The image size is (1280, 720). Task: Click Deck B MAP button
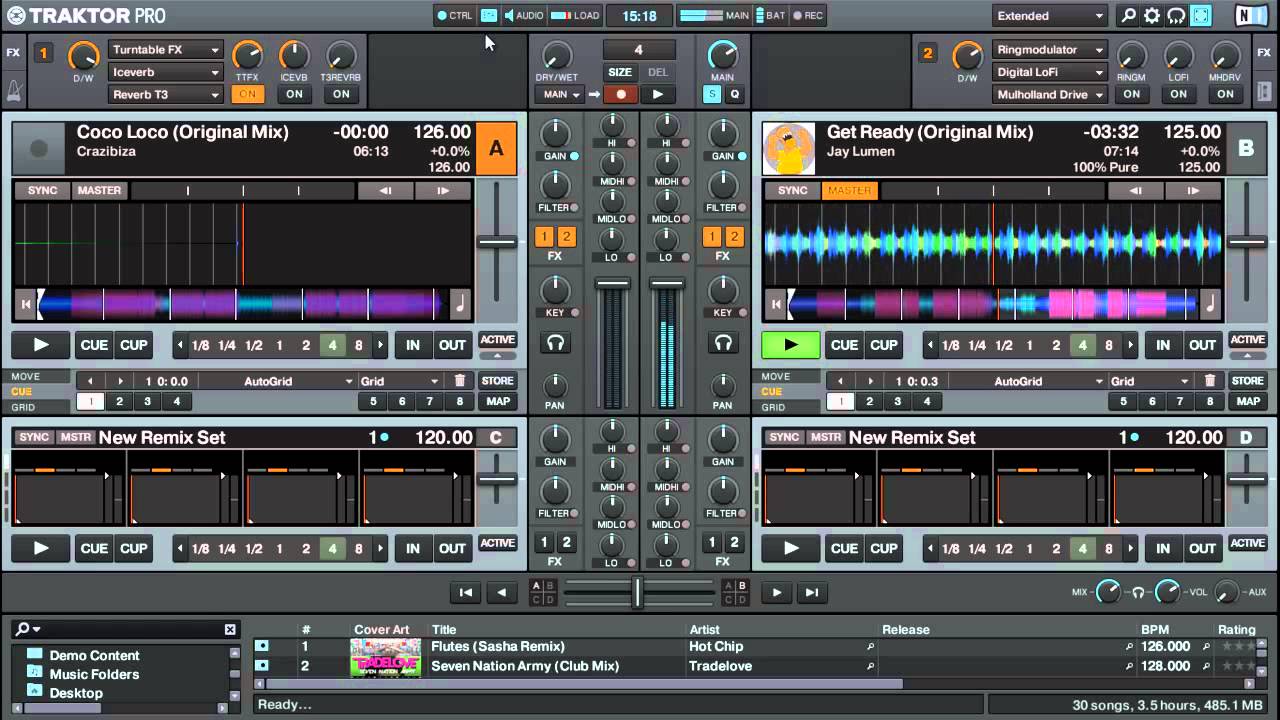[1247, 401]
